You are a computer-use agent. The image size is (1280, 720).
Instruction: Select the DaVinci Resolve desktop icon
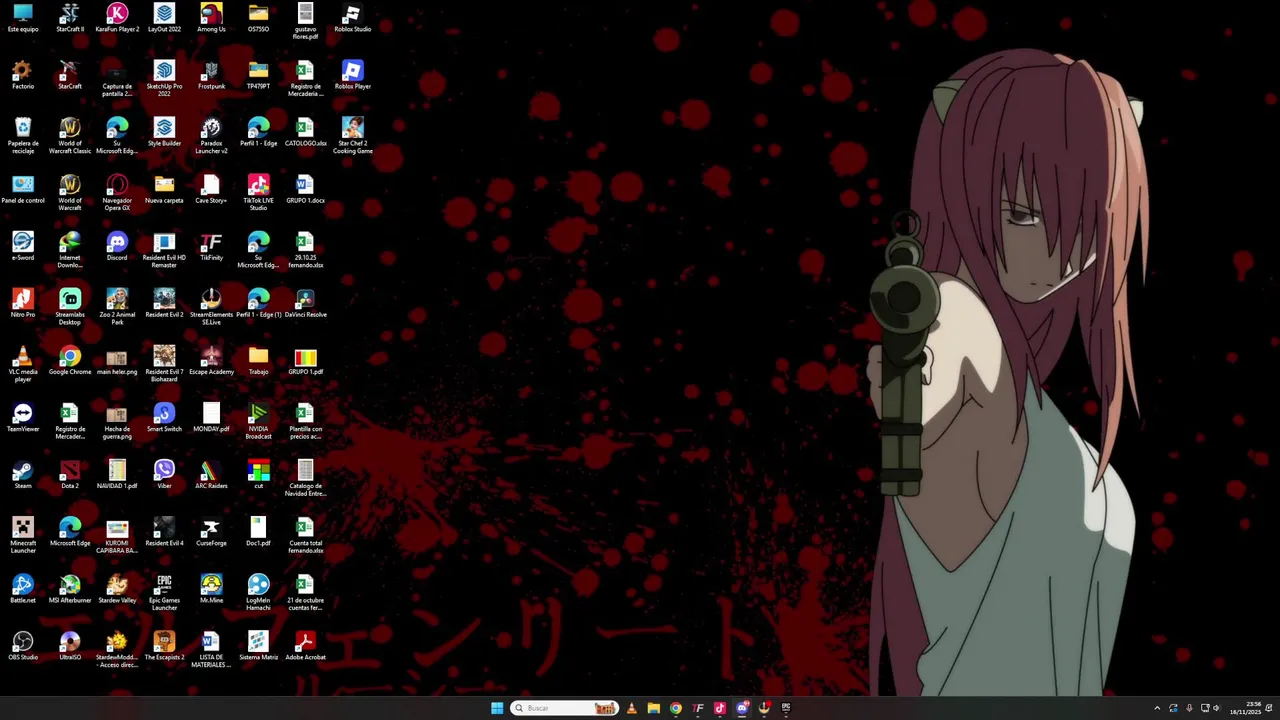click(x=305, y=303)
